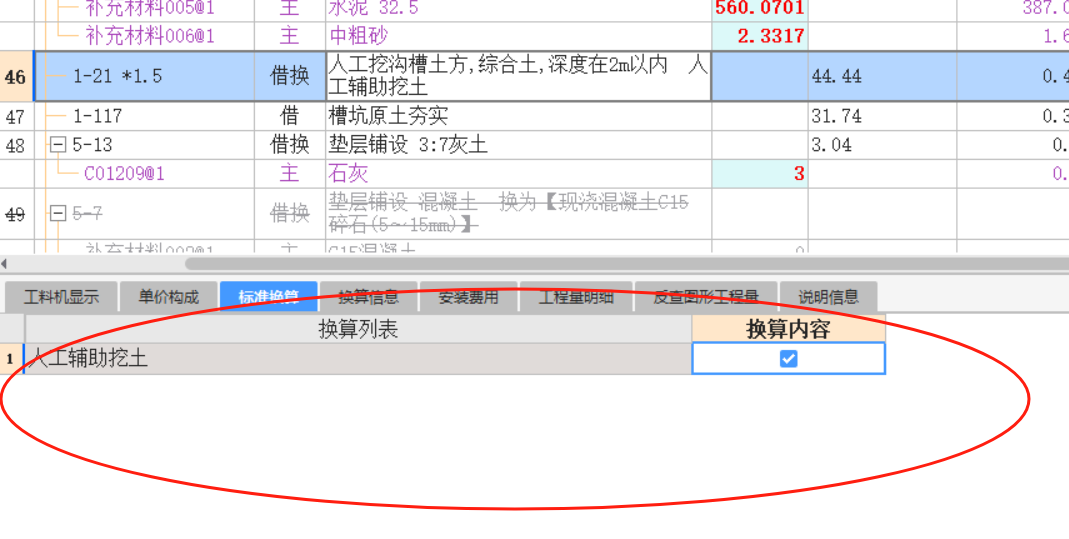This screenshot has width=1069, height=539.
Task: Open the 工料机显示 tab
Action: pyautogui.click(x=61, y=297)
